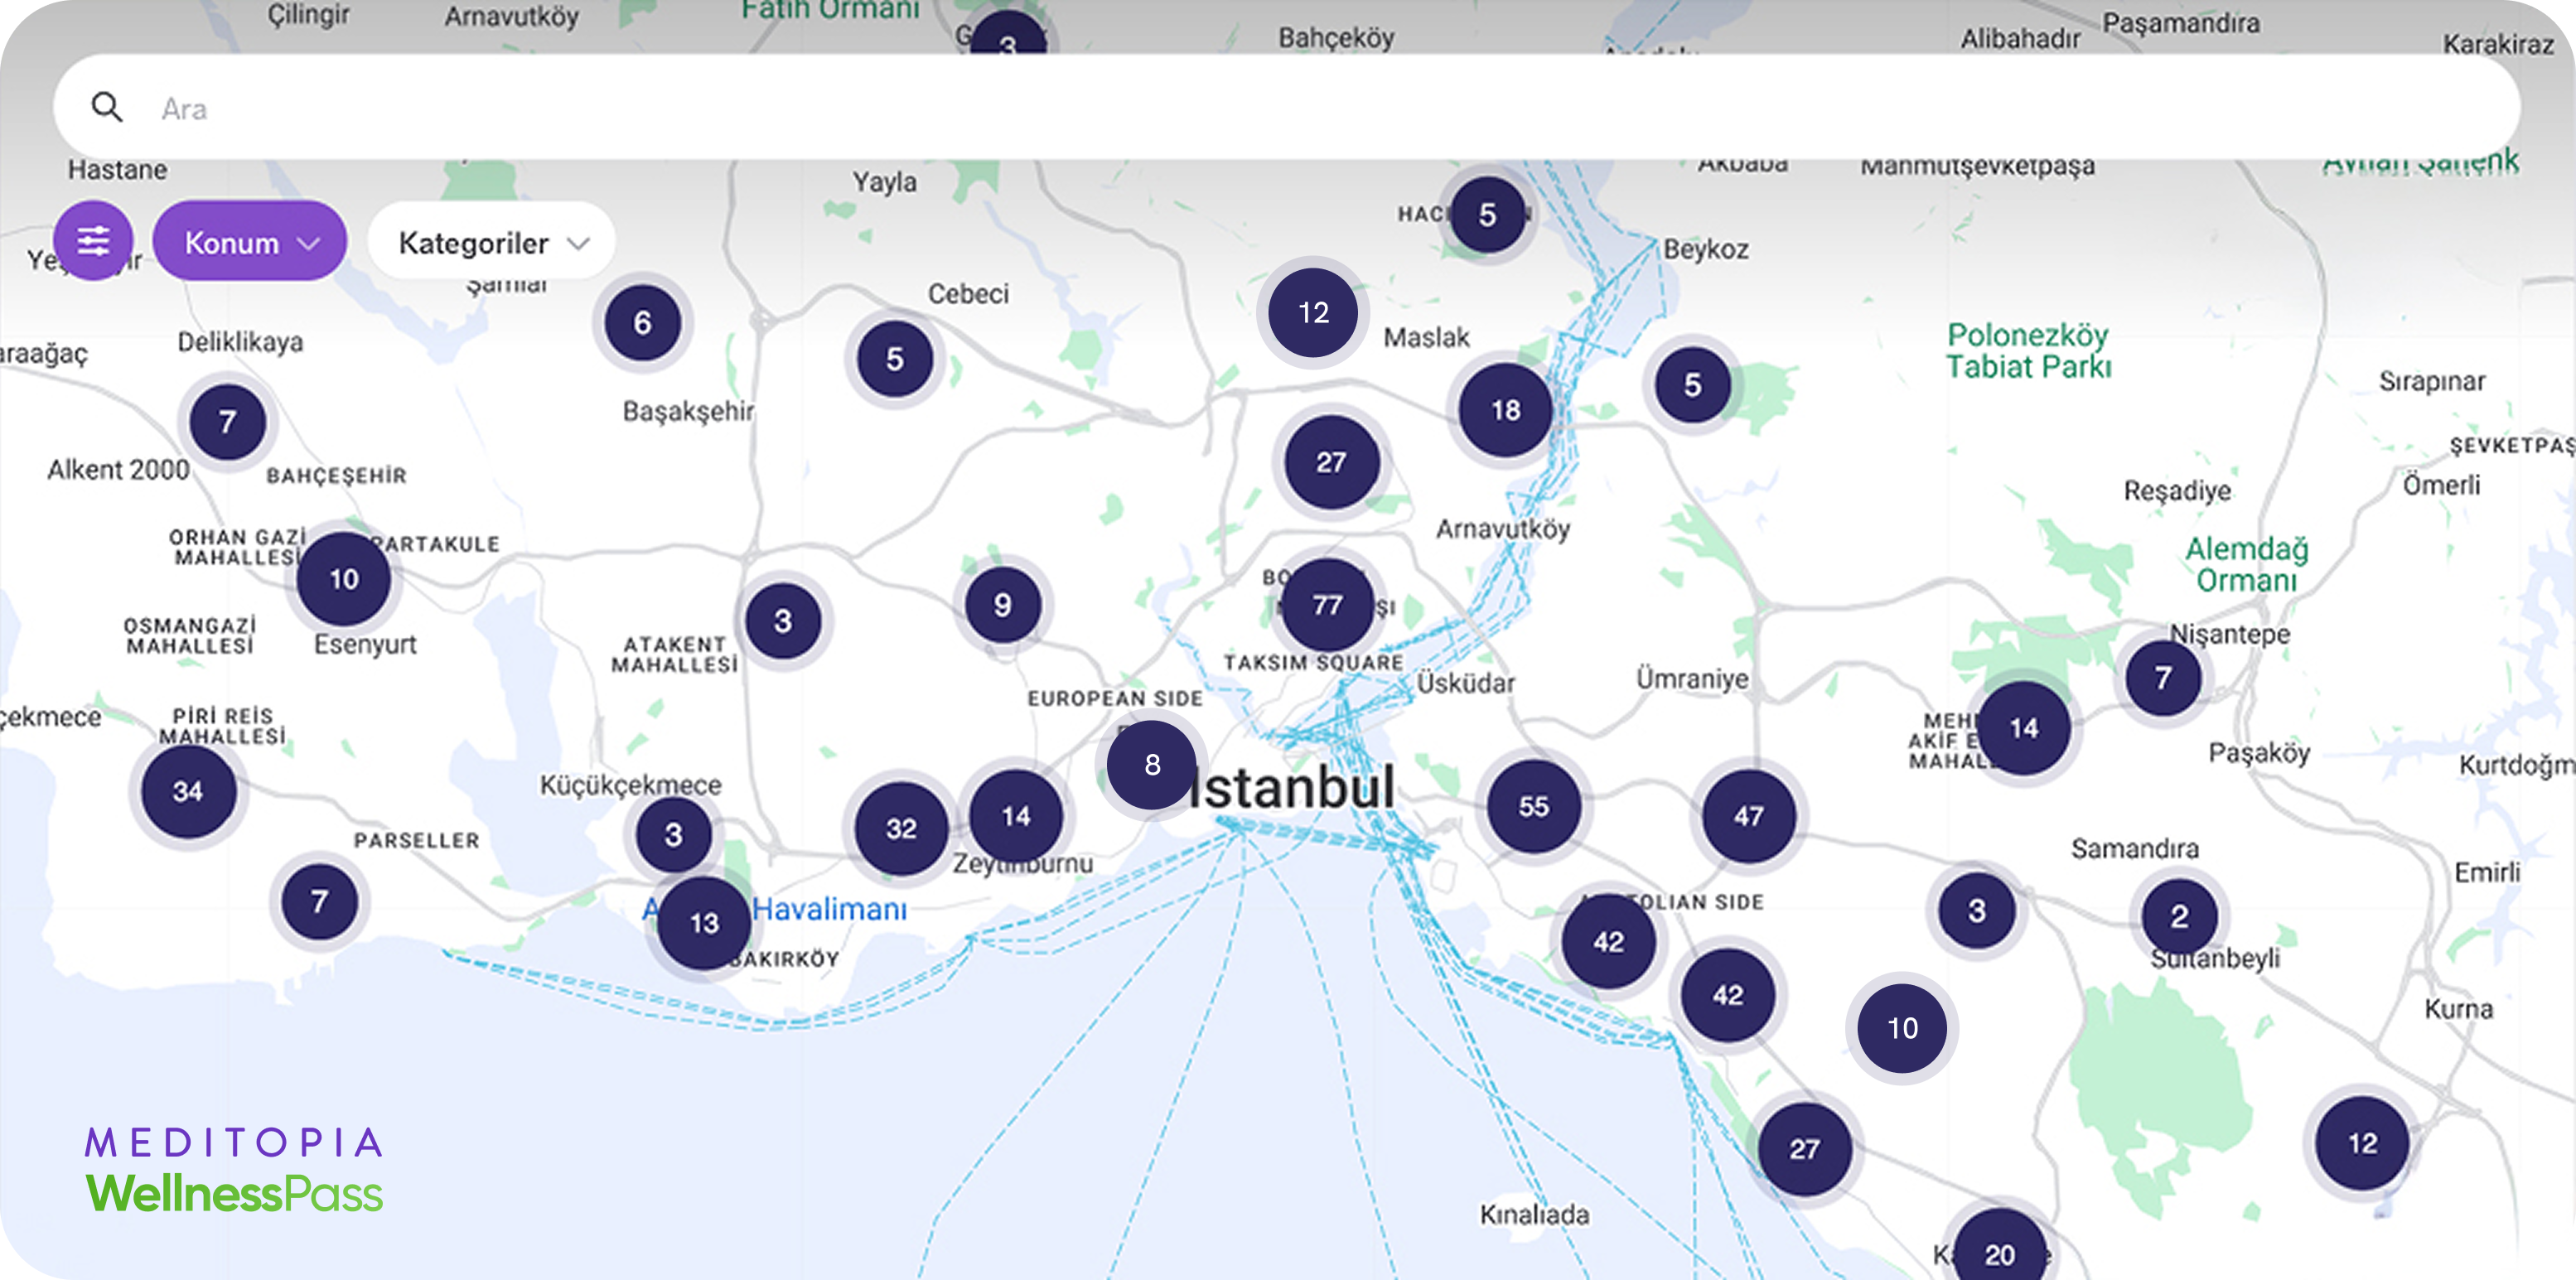Open the 55 cluster marker
Screen dimensions: 2576x1280
point(1533,806)
